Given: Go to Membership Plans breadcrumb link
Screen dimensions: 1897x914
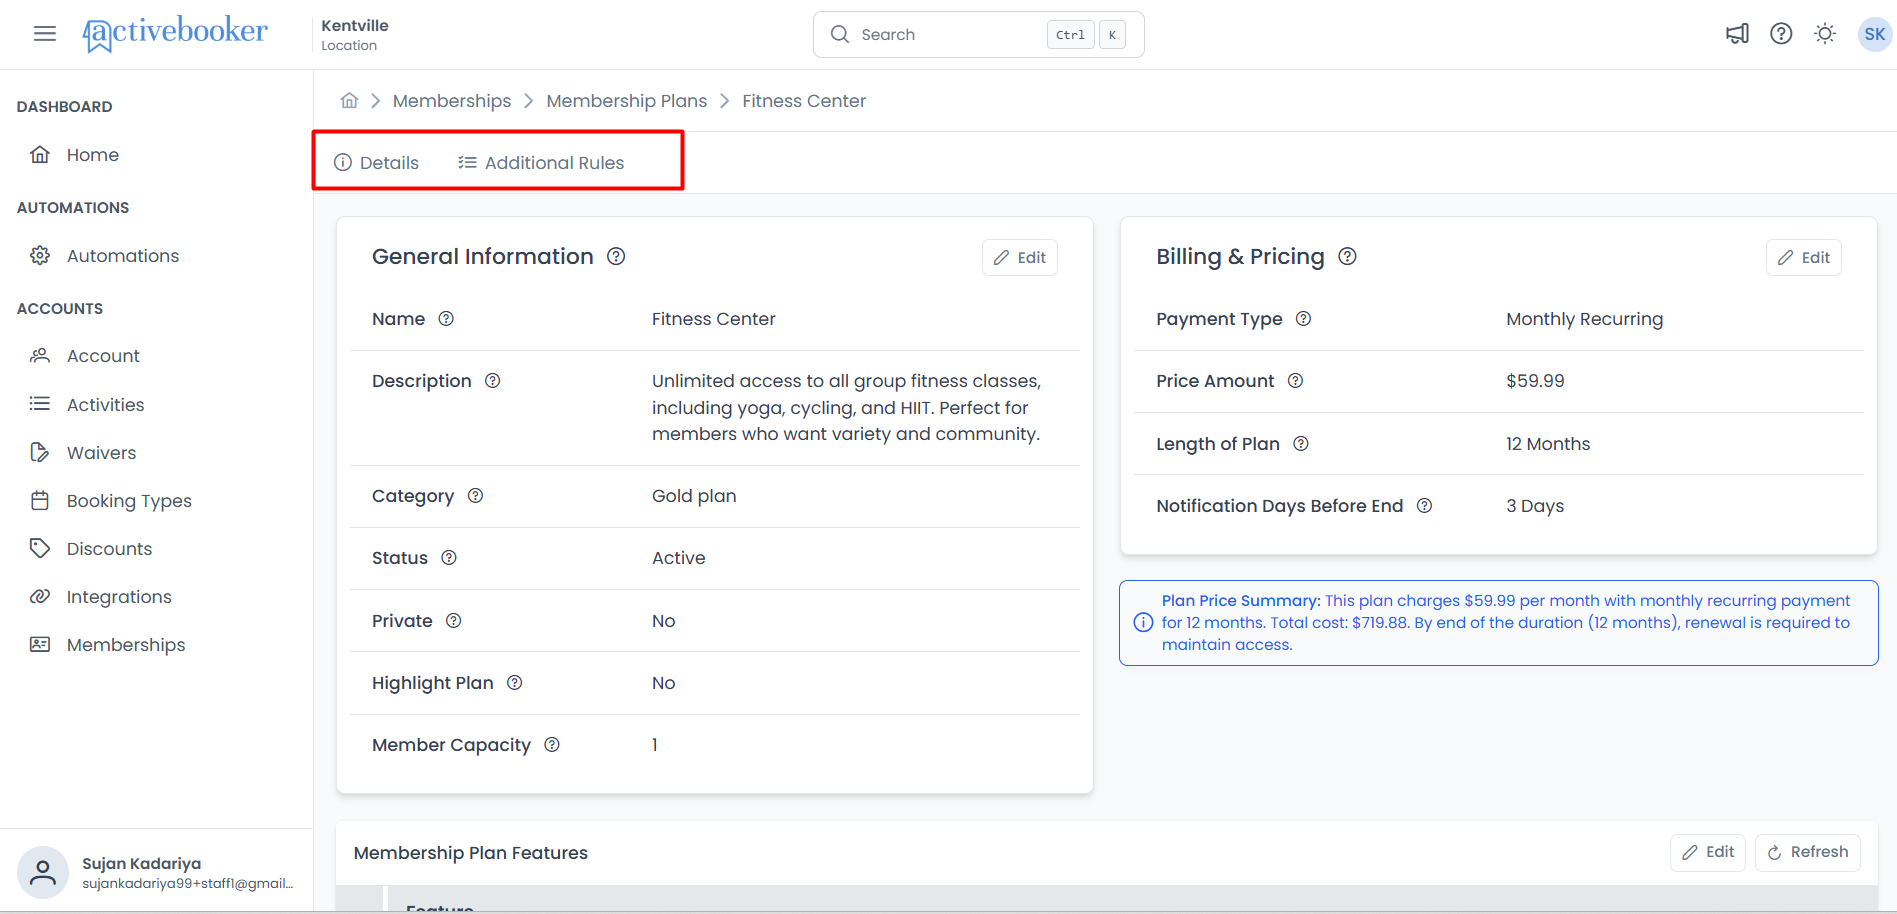Looking at the screenshot, I should (x=626, y=100).
